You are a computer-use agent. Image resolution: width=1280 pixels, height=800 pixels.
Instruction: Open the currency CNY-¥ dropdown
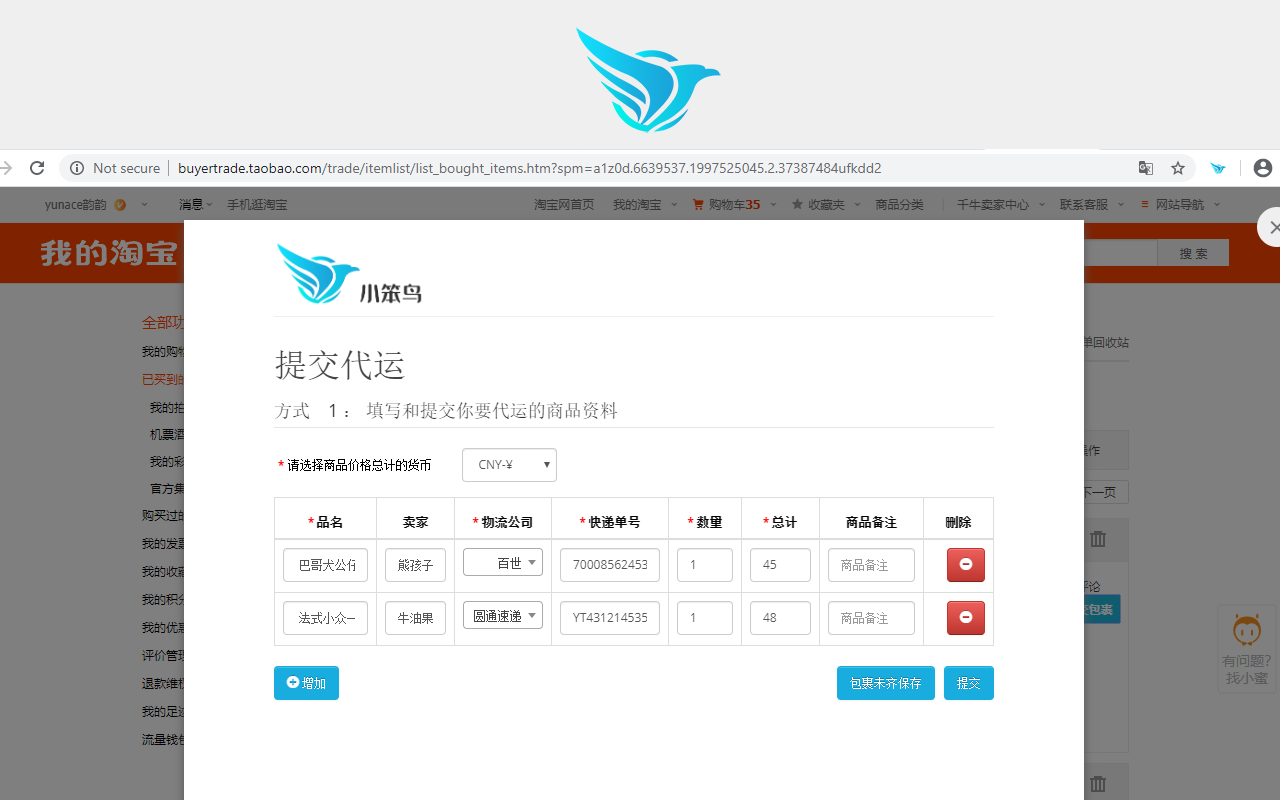[509, 465]
